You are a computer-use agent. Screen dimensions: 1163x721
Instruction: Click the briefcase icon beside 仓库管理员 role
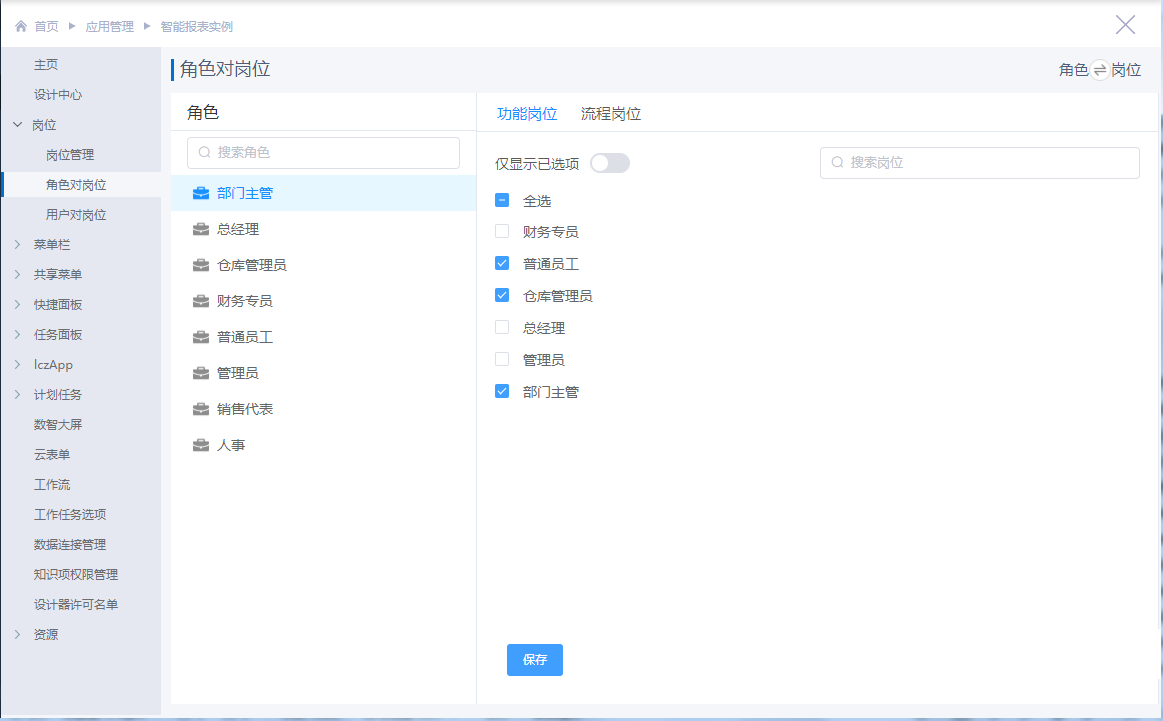click(201, 265)
